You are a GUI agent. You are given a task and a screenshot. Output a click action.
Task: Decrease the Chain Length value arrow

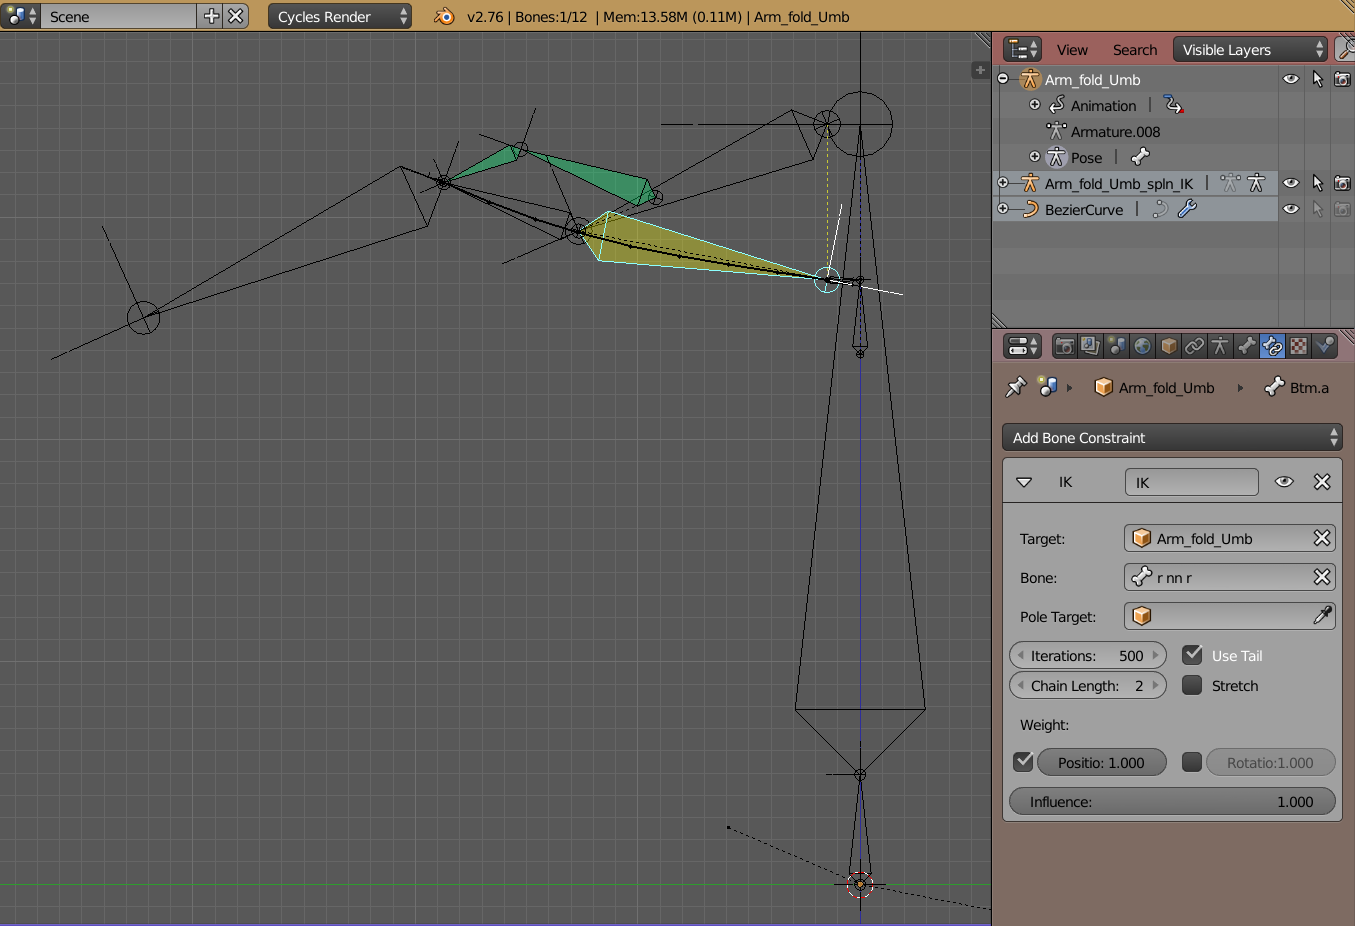coord(1020,685)
